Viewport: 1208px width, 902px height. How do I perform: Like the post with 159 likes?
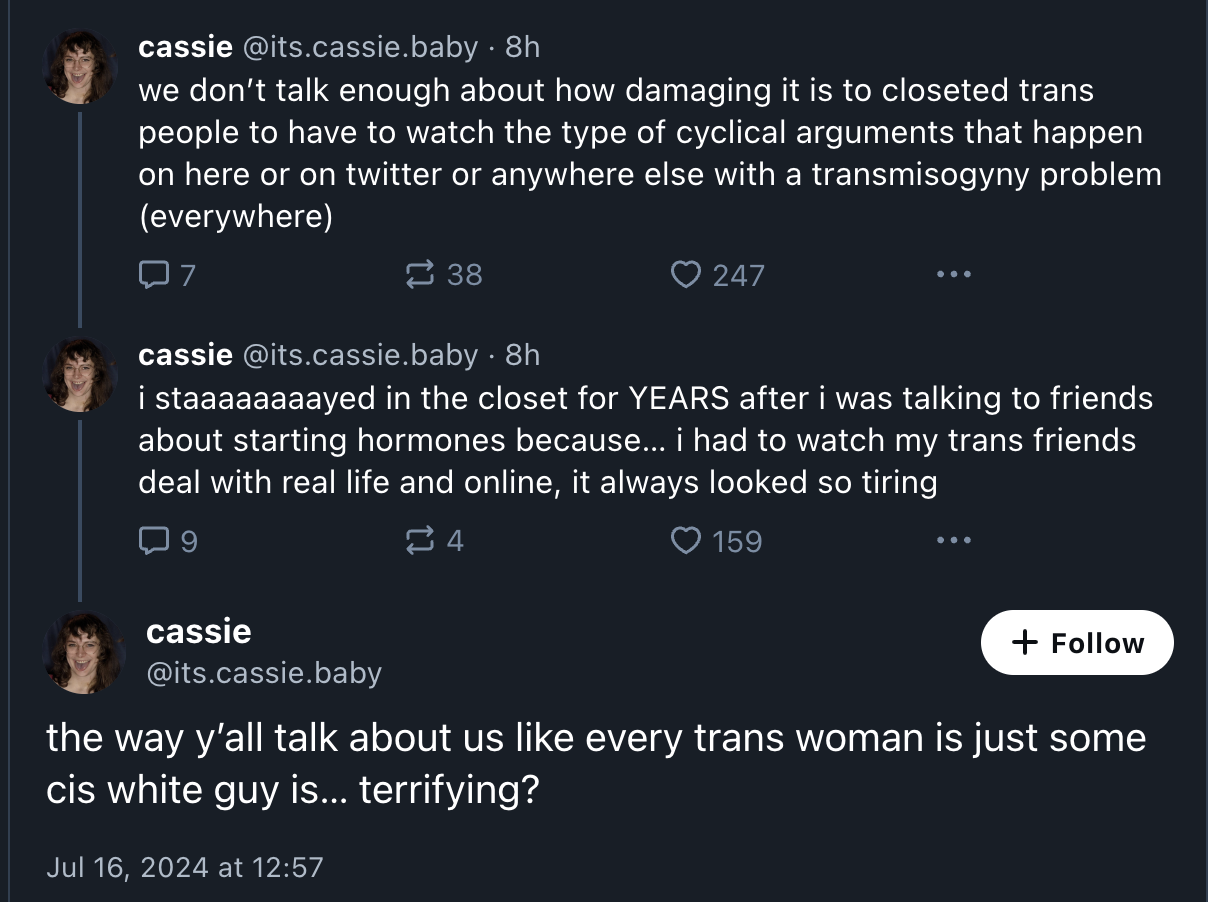pos(716,541)
